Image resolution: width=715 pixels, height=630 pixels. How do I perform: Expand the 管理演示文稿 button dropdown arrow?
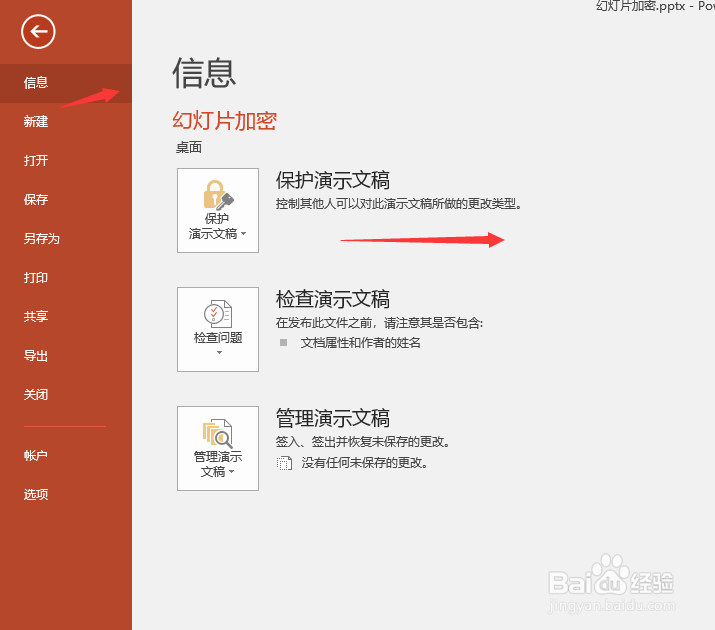click(232, 472)
